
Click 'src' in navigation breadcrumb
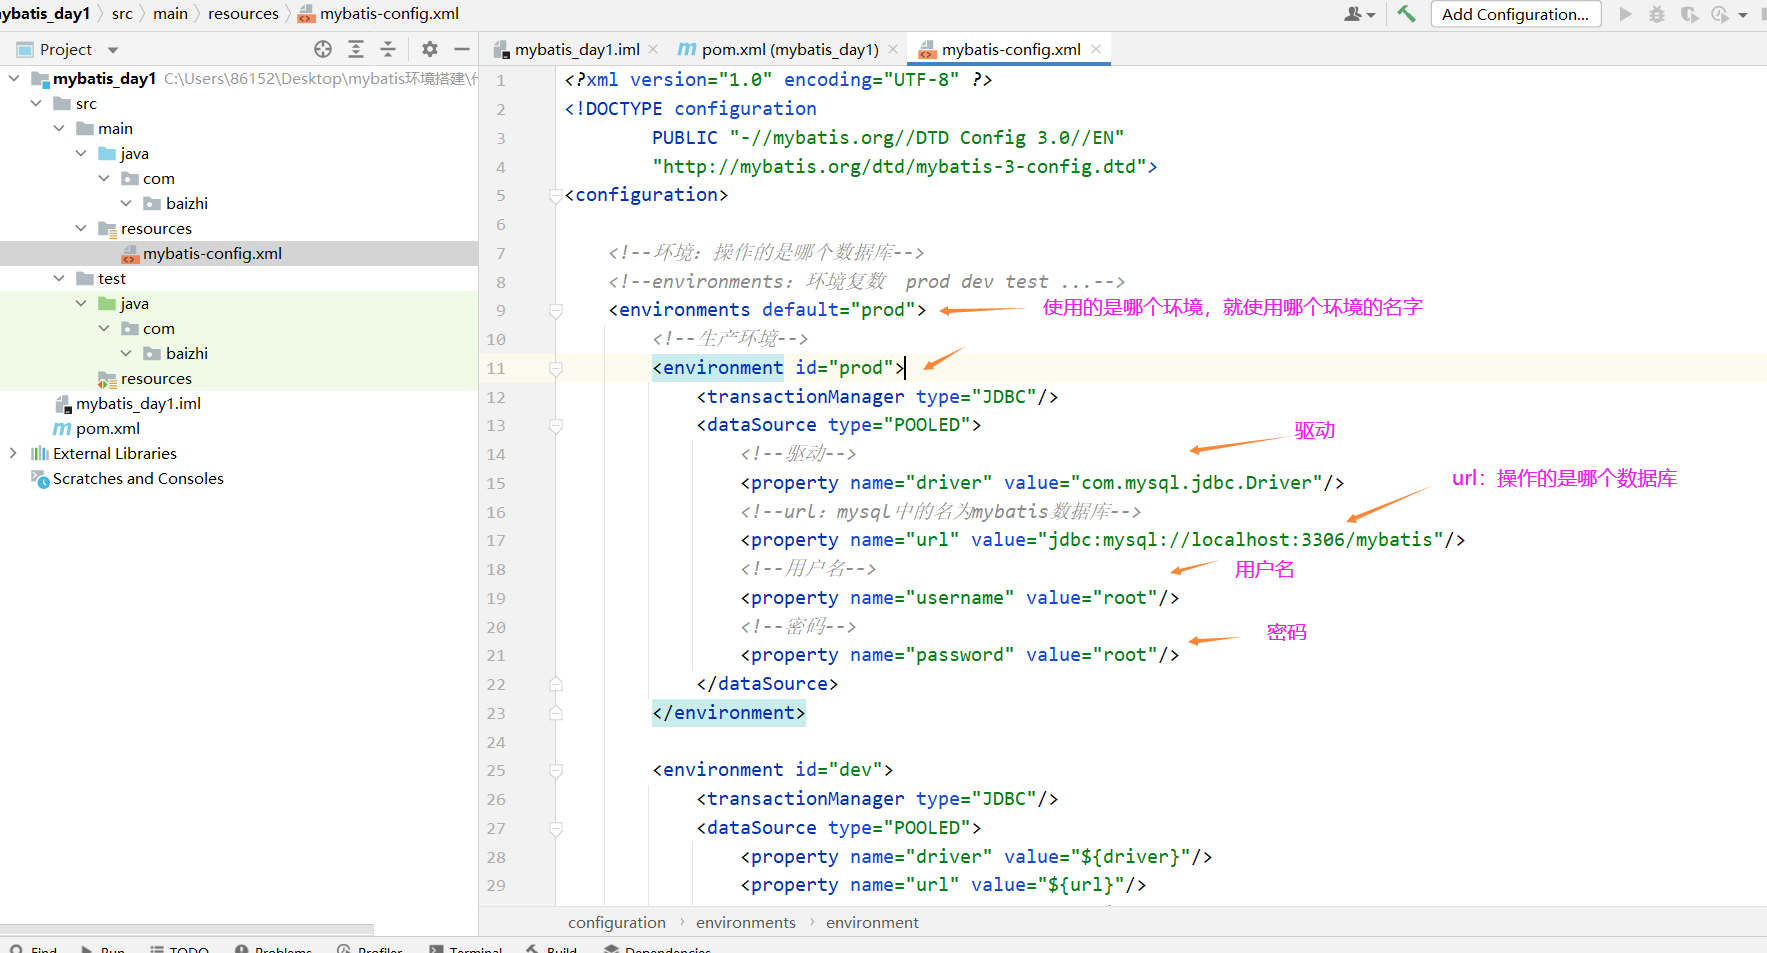[122, 14]
